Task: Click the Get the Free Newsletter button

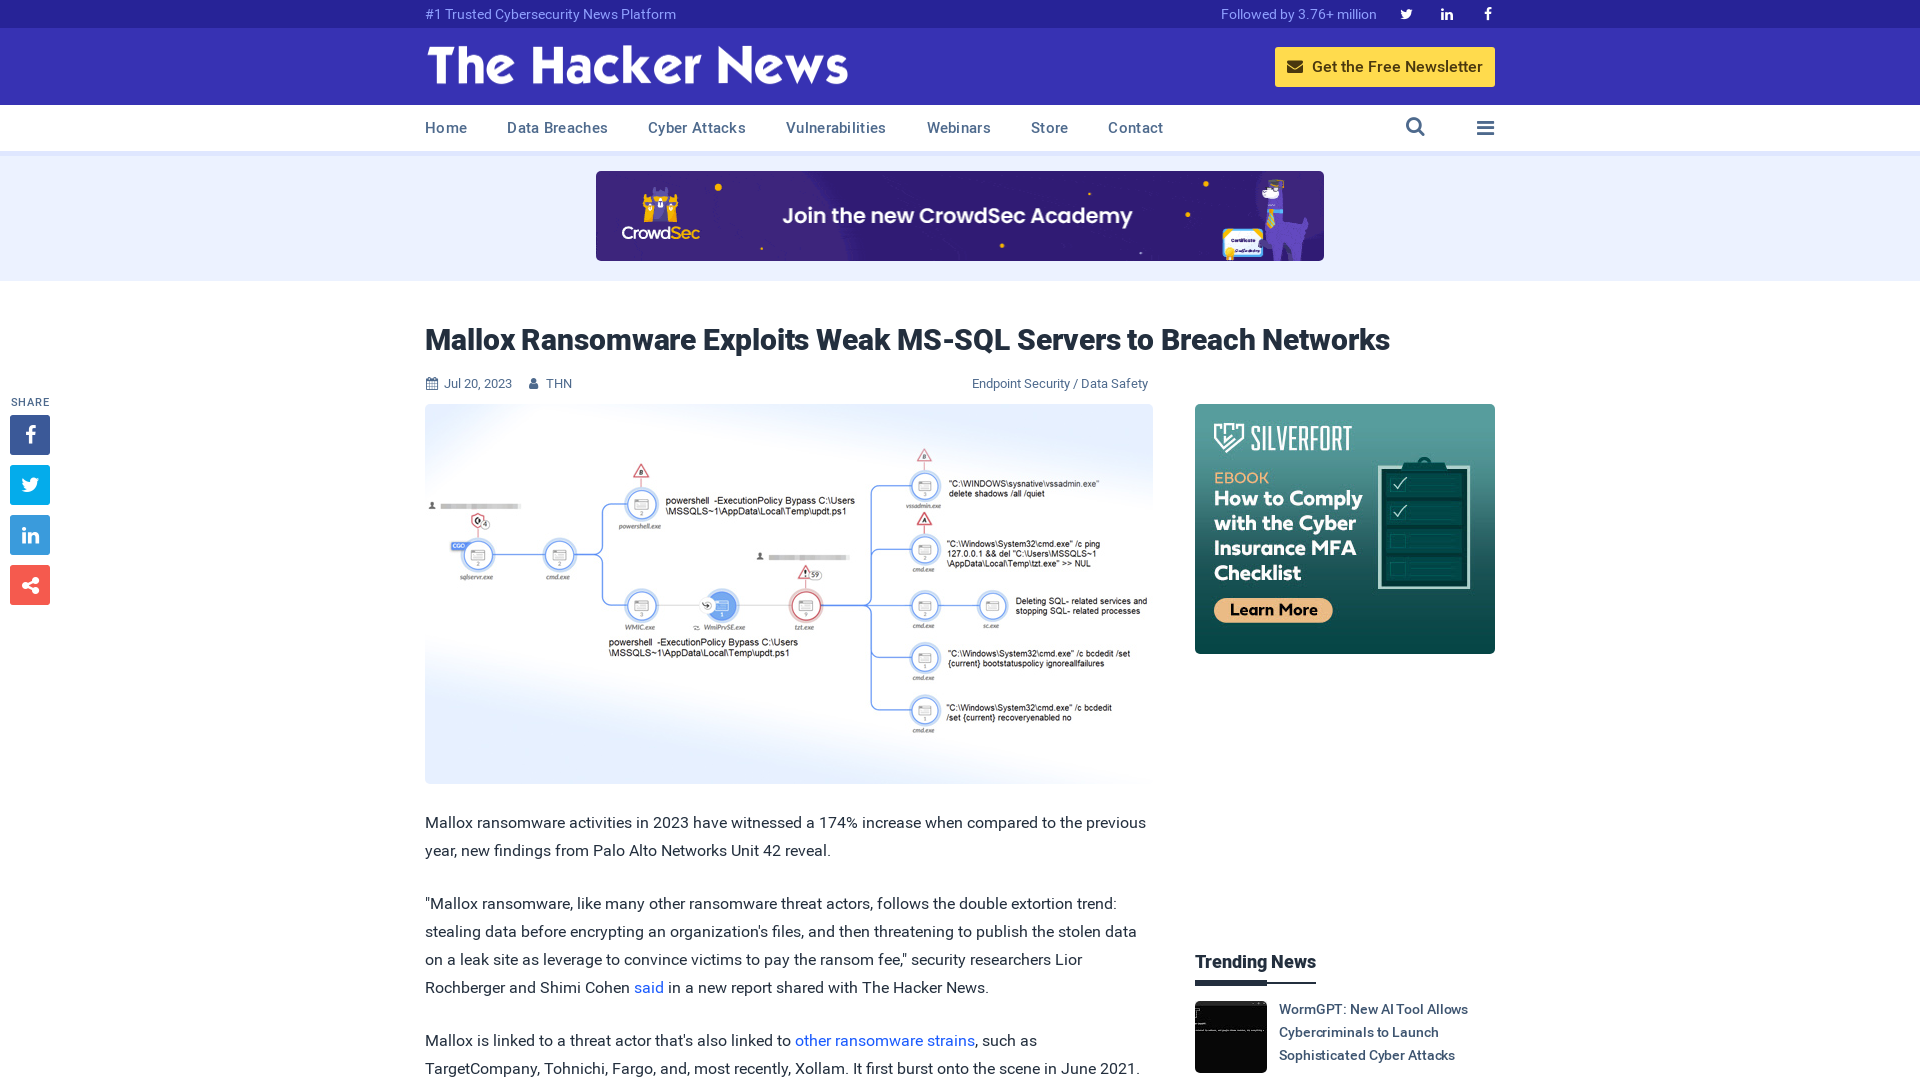Action: (x=1385, y=66)
